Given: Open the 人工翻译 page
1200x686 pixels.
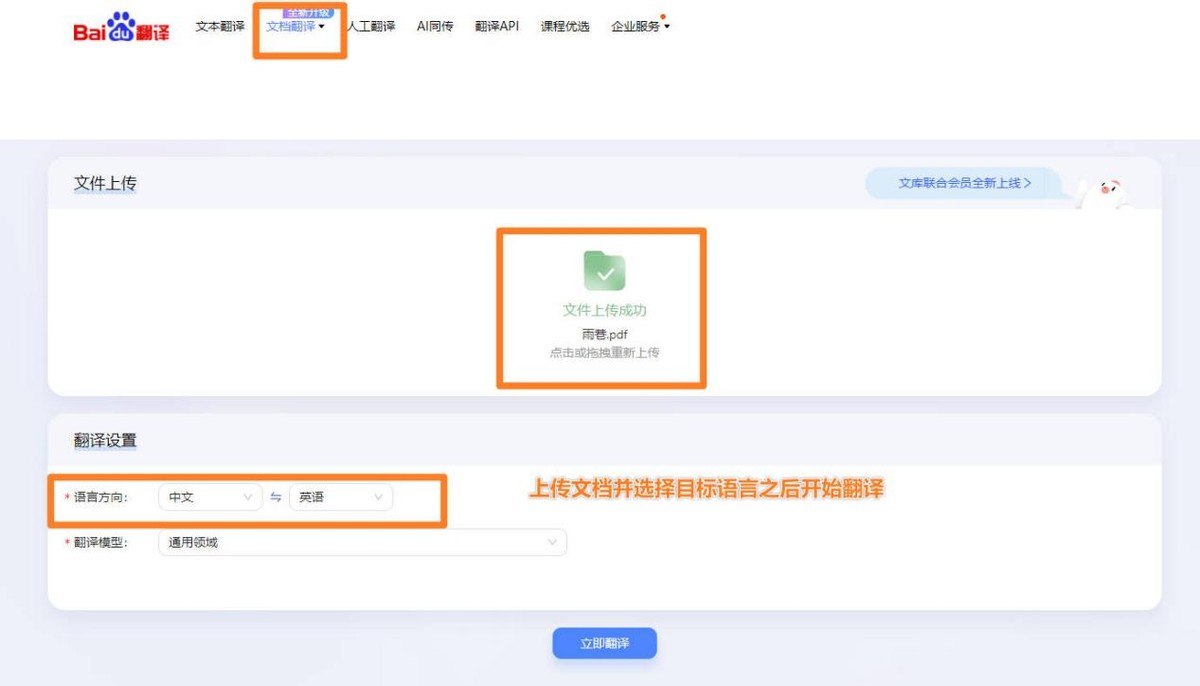Looking at the screenshot, I should pos(374,27).
